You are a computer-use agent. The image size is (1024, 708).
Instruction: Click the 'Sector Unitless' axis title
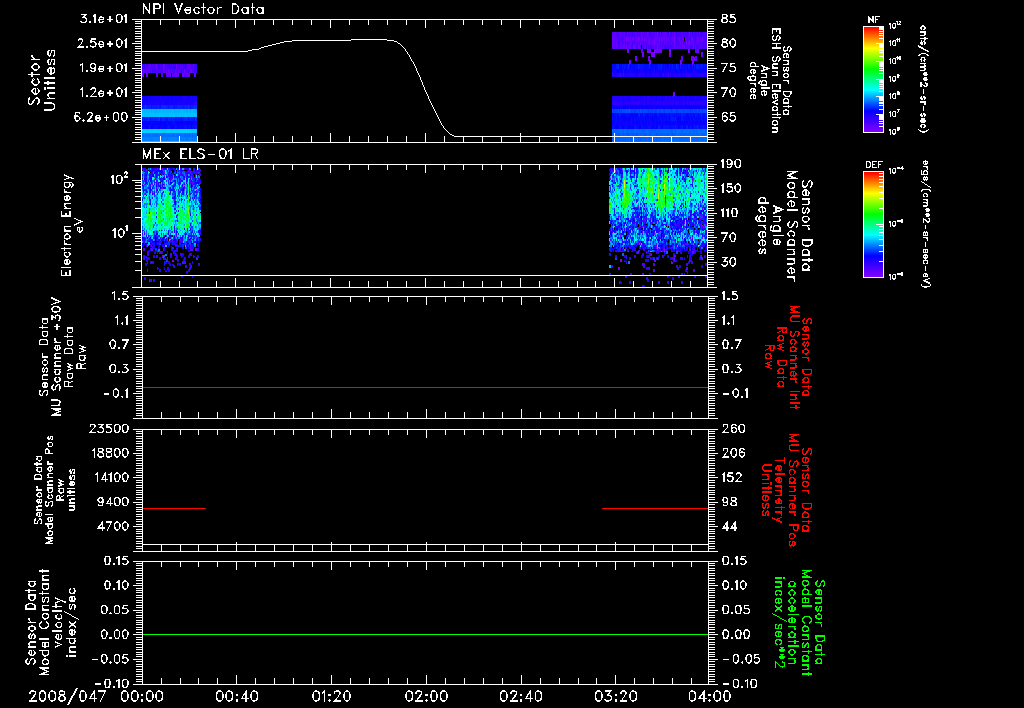pyautogui.click(x=42, y=80)
